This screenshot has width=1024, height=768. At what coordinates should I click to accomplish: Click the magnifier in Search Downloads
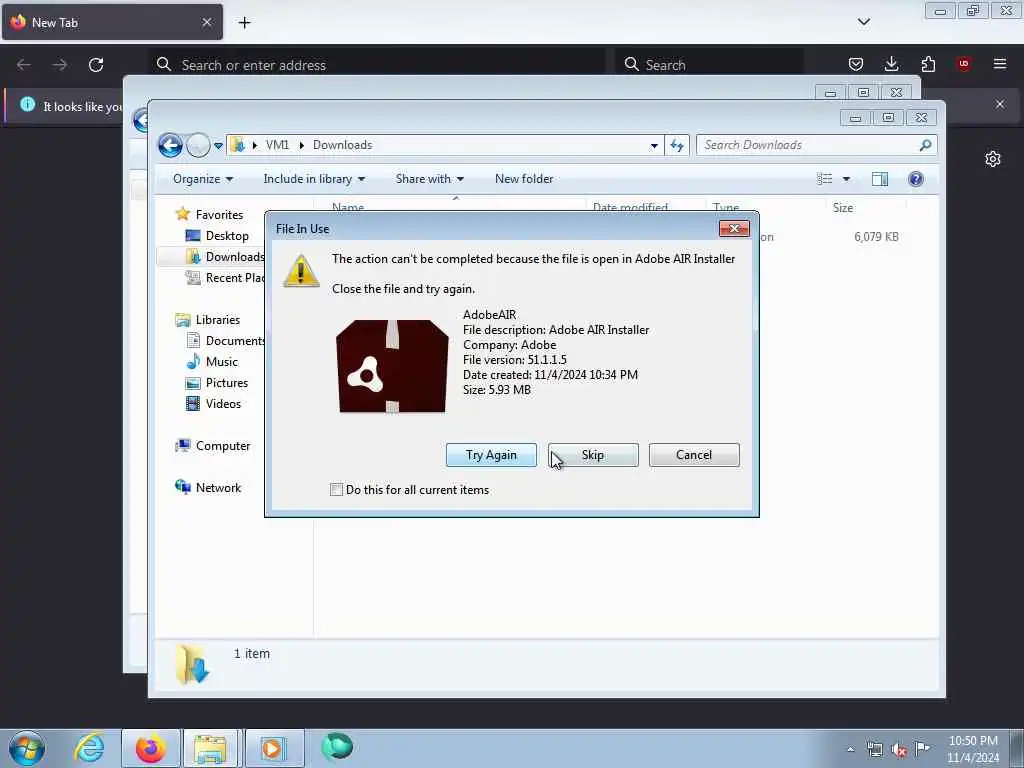point(925,145)
